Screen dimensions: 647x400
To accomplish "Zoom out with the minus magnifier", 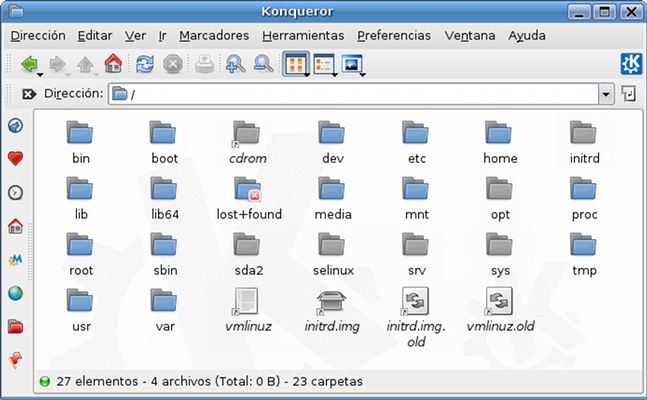I will click(263, 64).
